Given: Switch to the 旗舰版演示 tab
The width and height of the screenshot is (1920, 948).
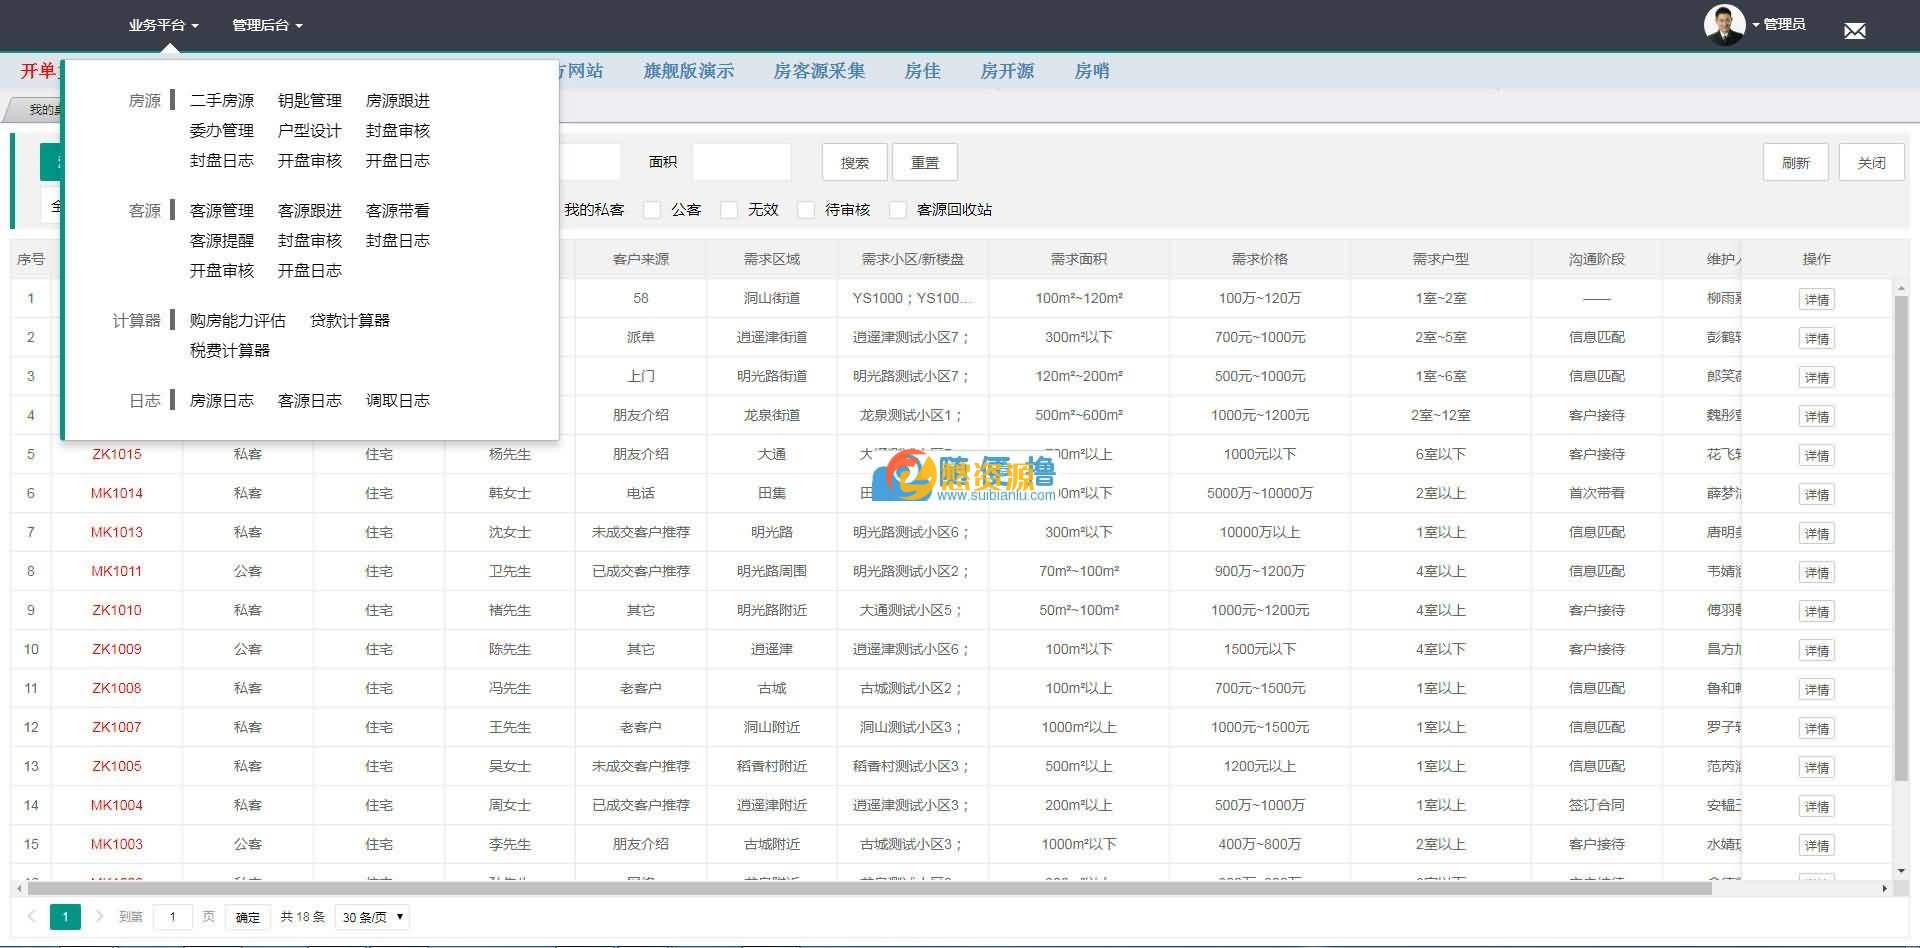Looking at the screenshot, I should point(688,71).
